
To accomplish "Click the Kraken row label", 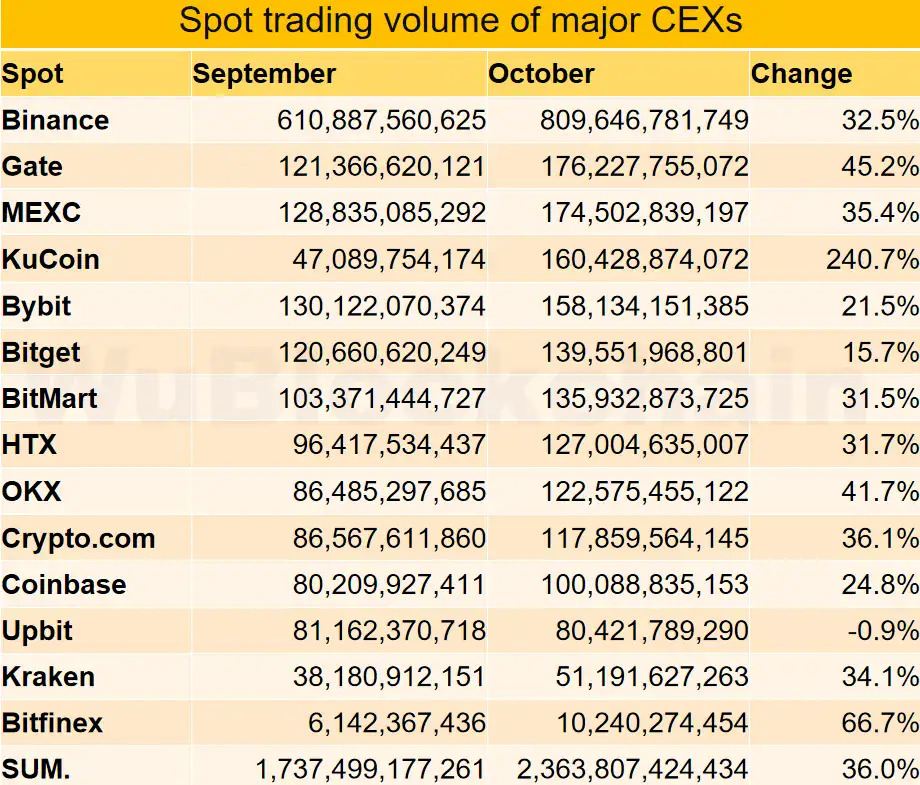I will coord(48,677).
